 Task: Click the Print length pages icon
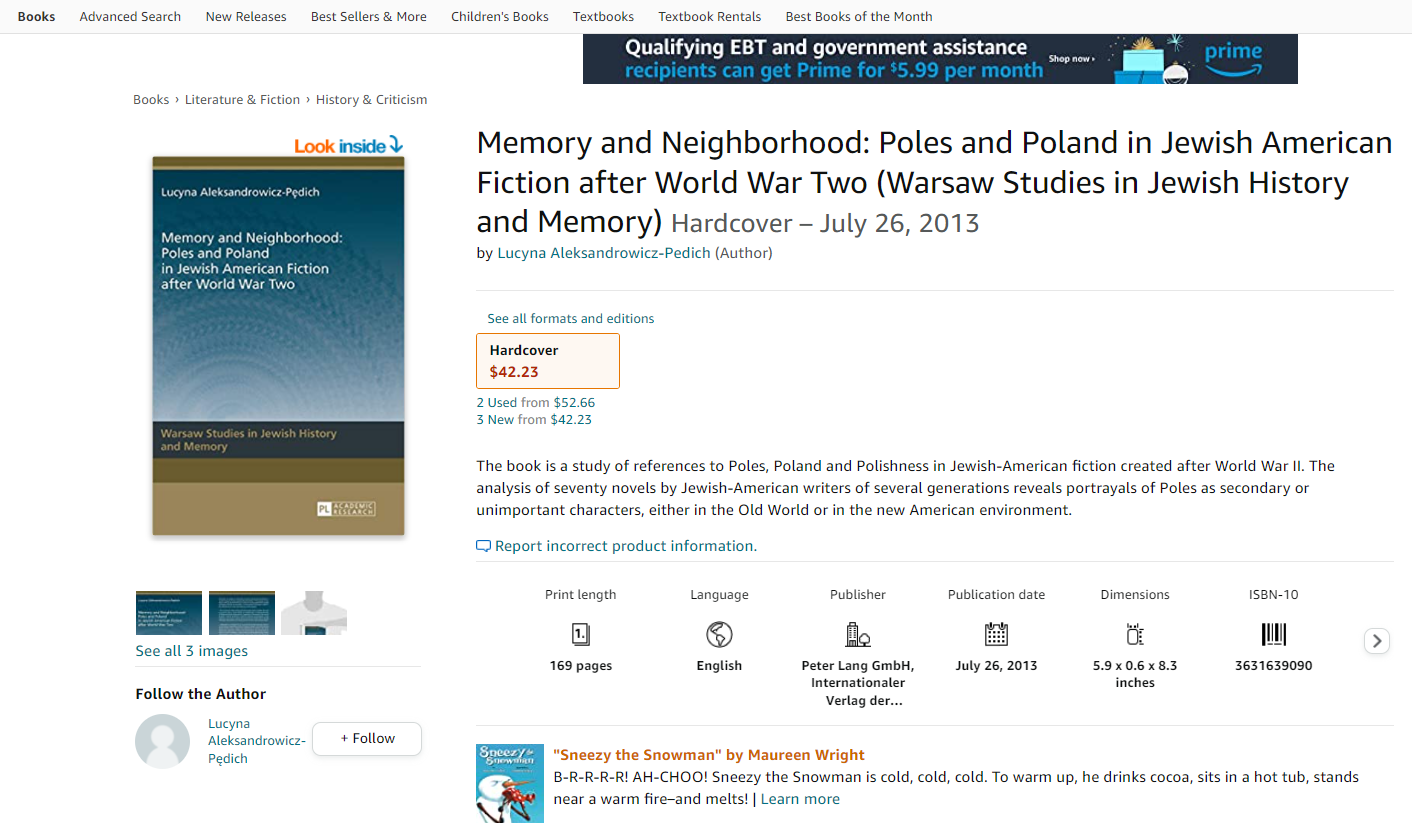coord(580,634)
